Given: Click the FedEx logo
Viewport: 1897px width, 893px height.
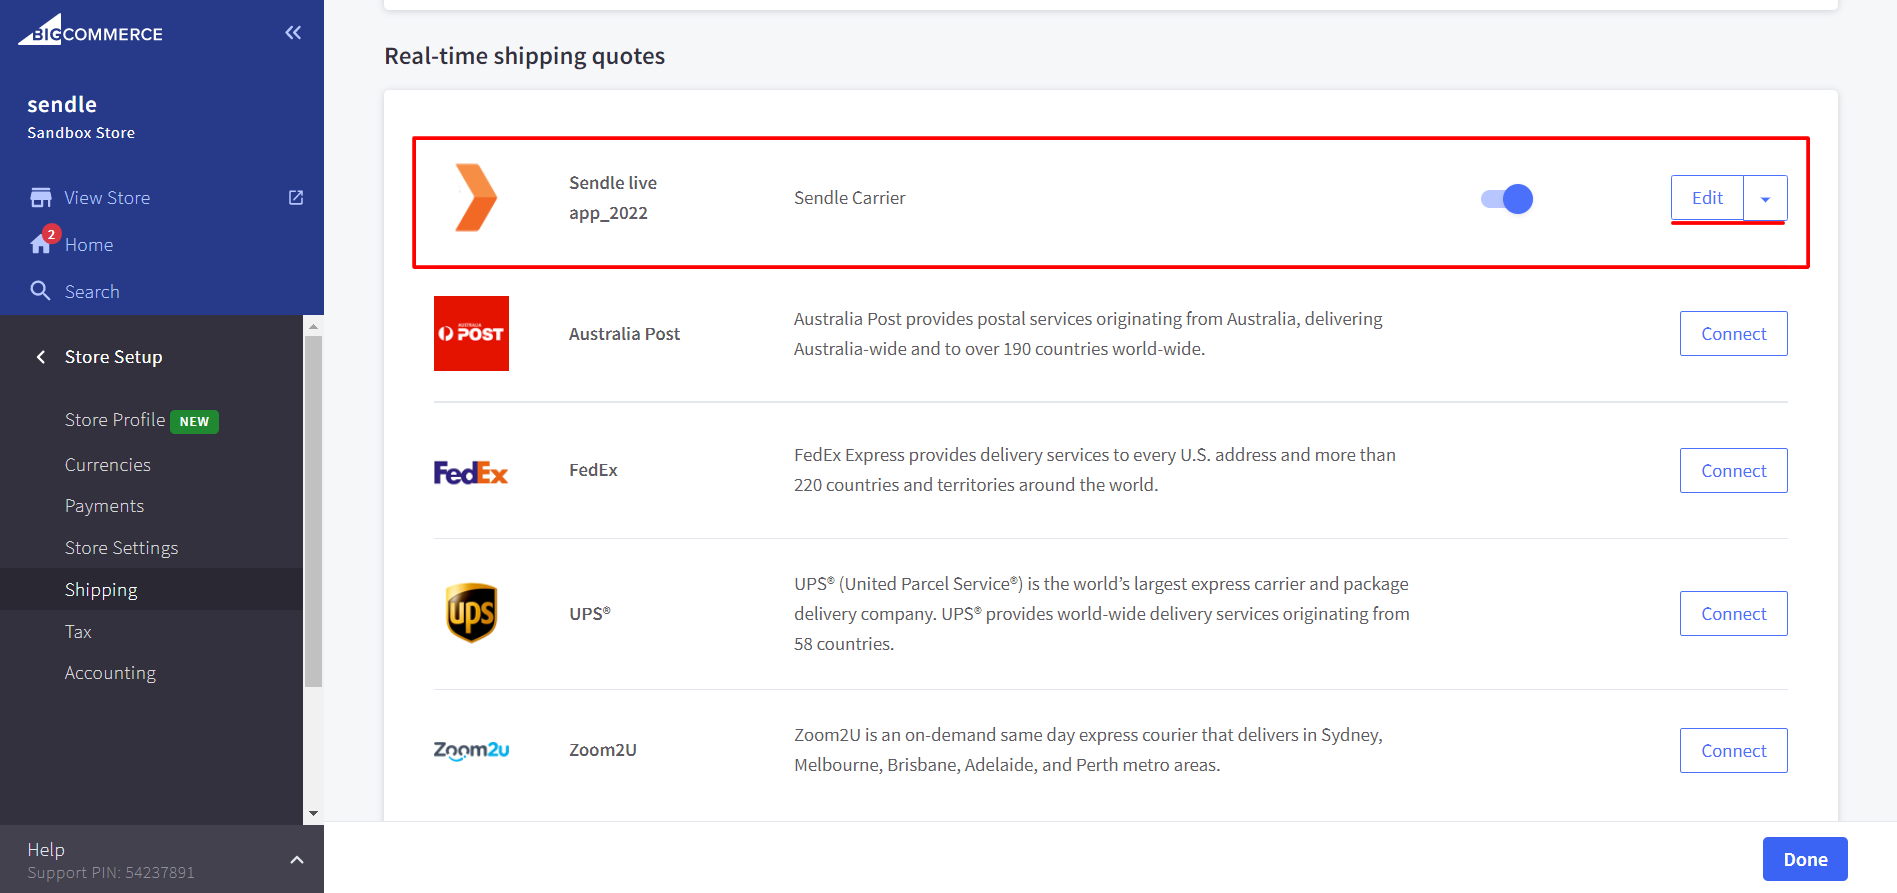Looking at the screenshot, I should [x=471, y=471].
